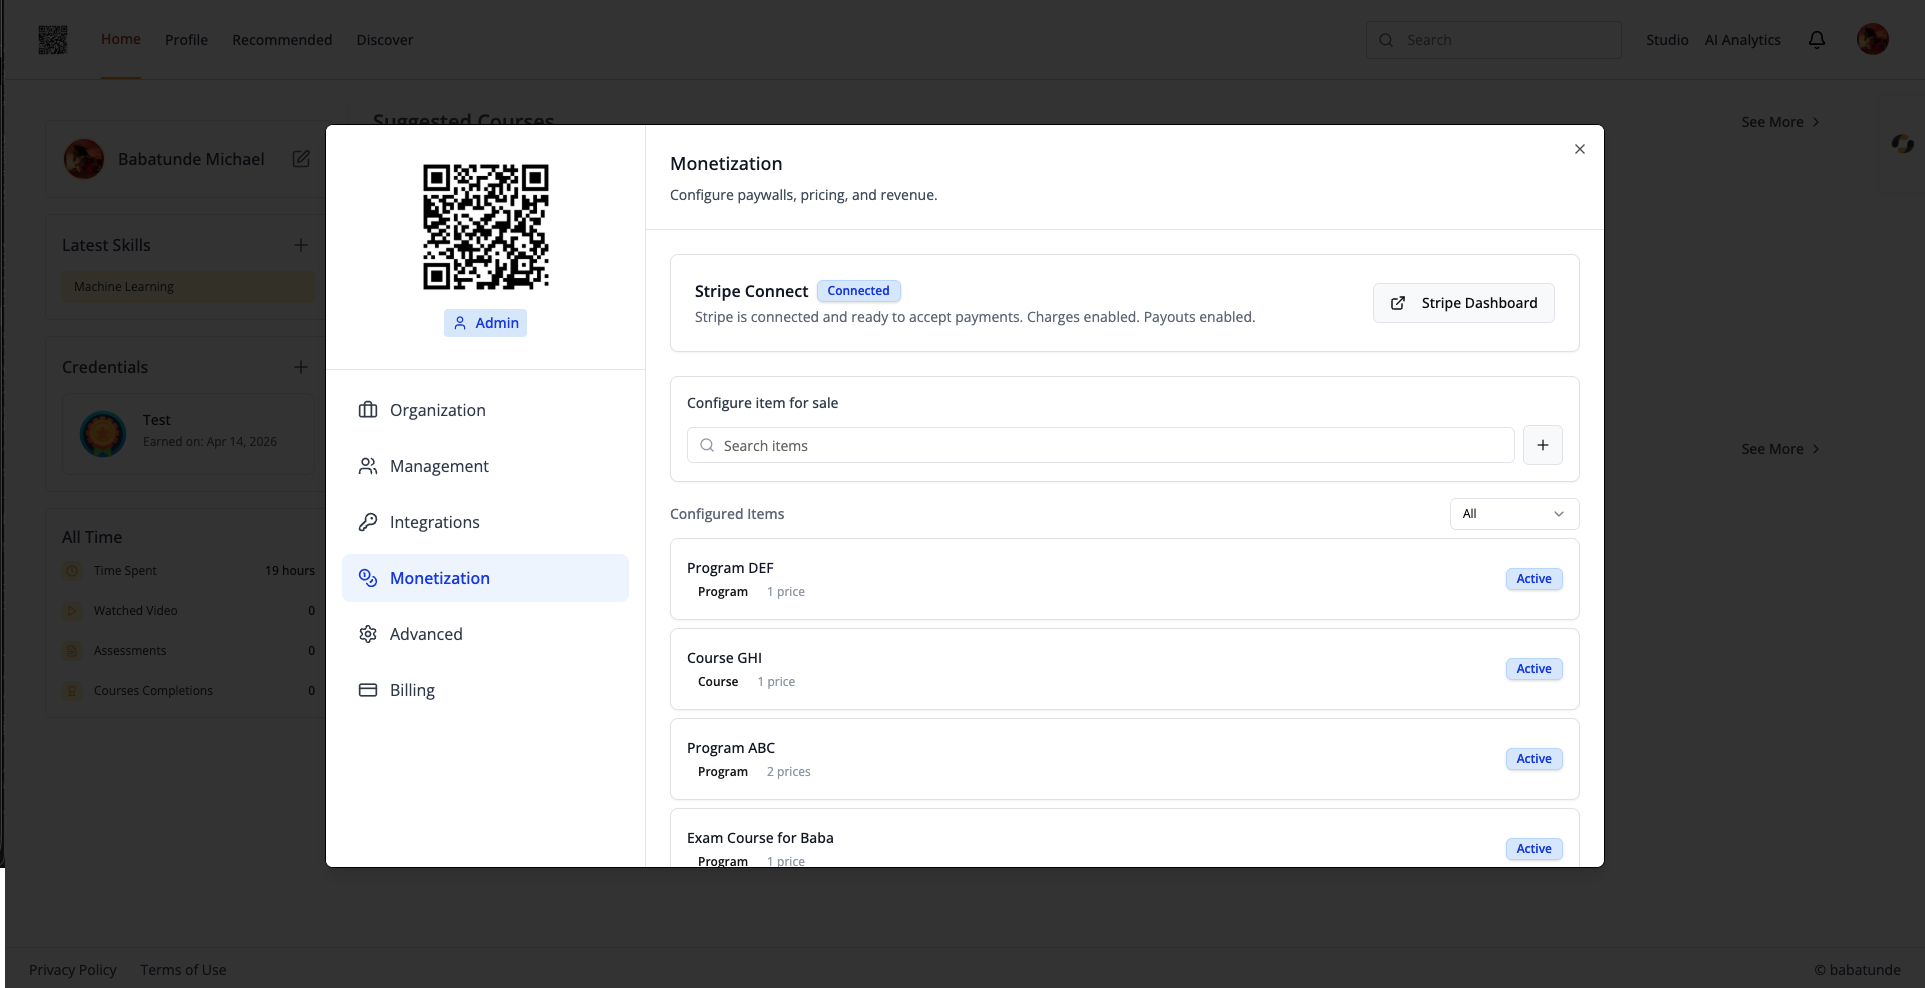This screenshot has height=988, width=1925.
Task: Open the All filter dropdown
Action: (x=1514, y=514)
